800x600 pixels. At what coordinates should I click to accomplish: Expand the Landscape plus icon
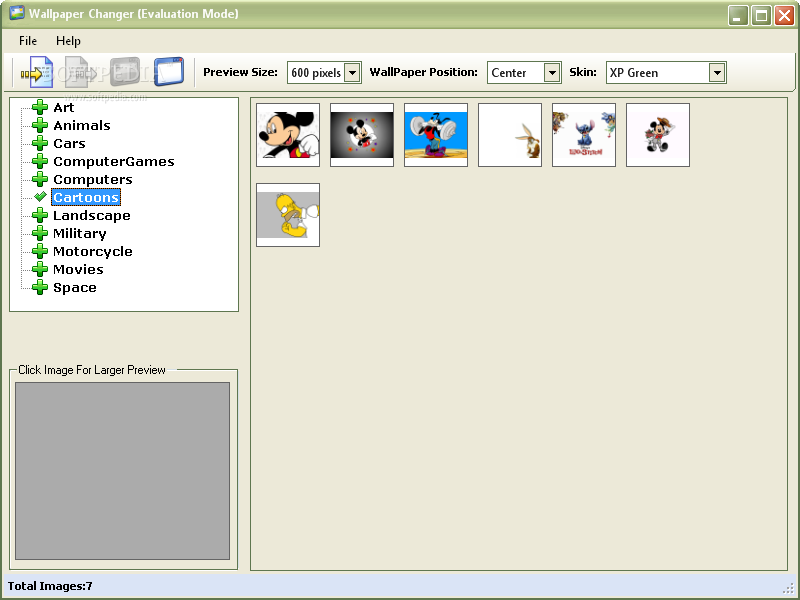pyautogui.click(x=40, y=215)
